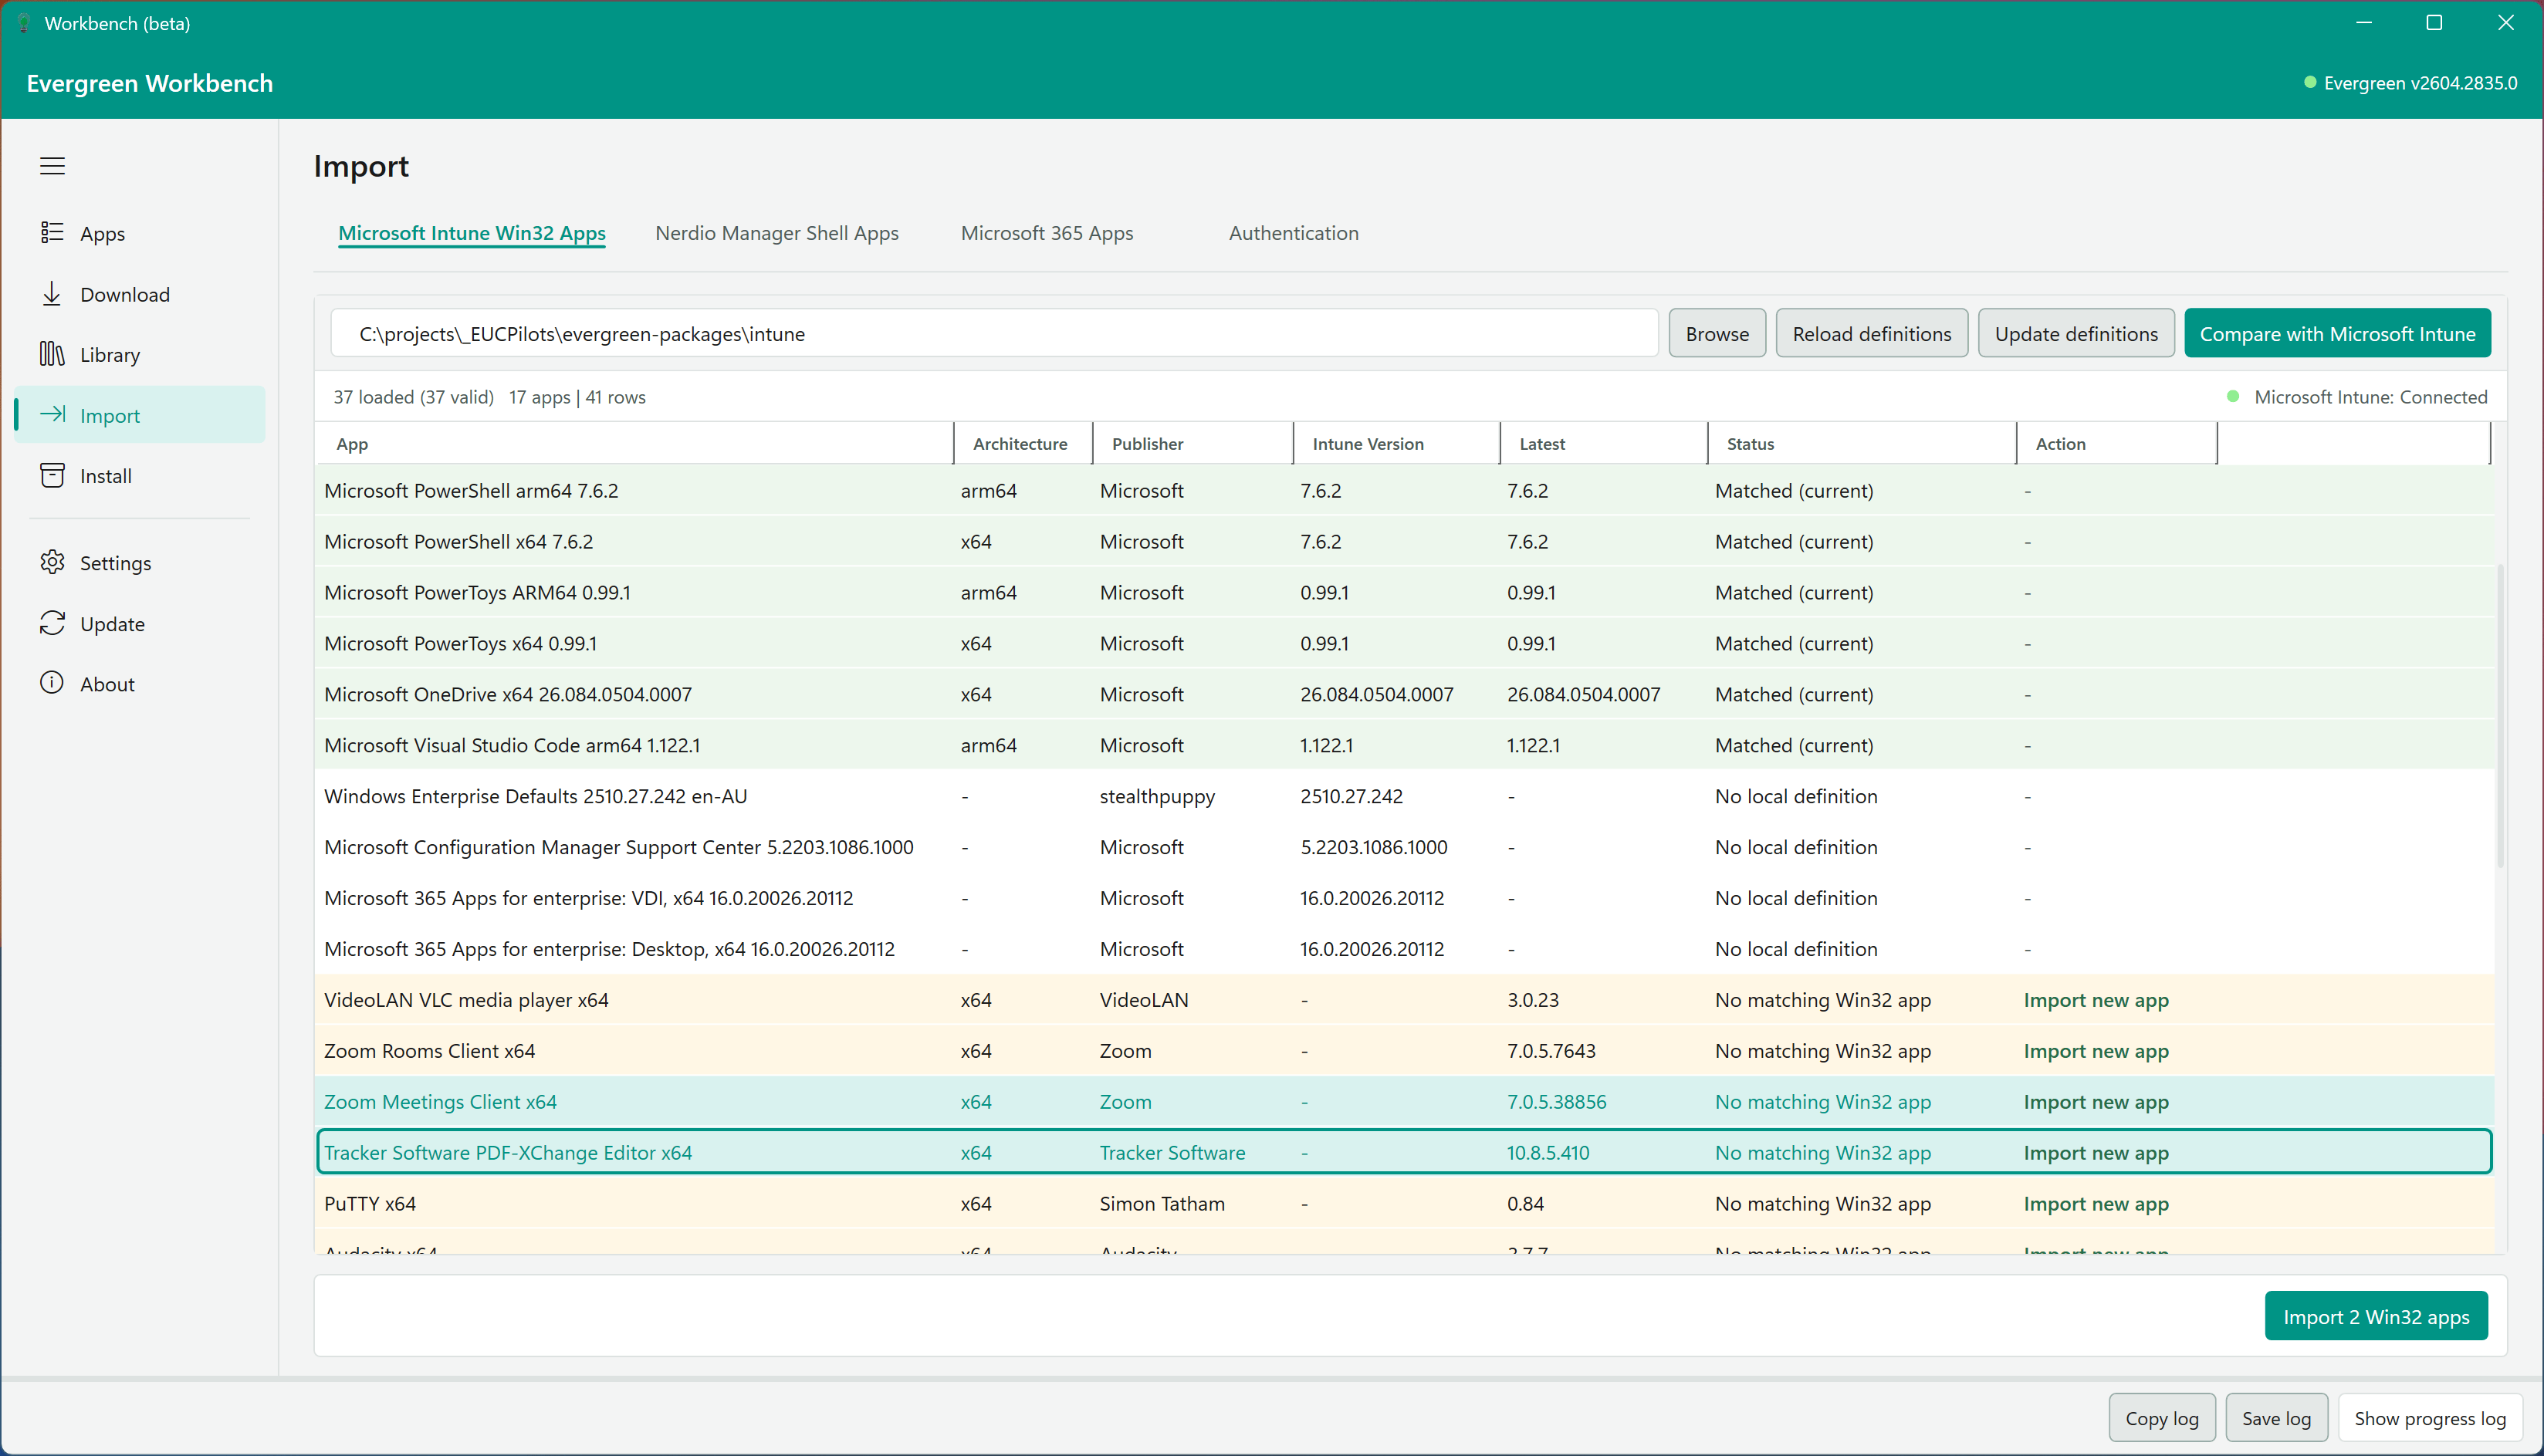Image resolution: width=2544 pixels, height=1456 pixels.
Task: Click Import new app for VideoLAN VLC
Action: [2096, 1000]
